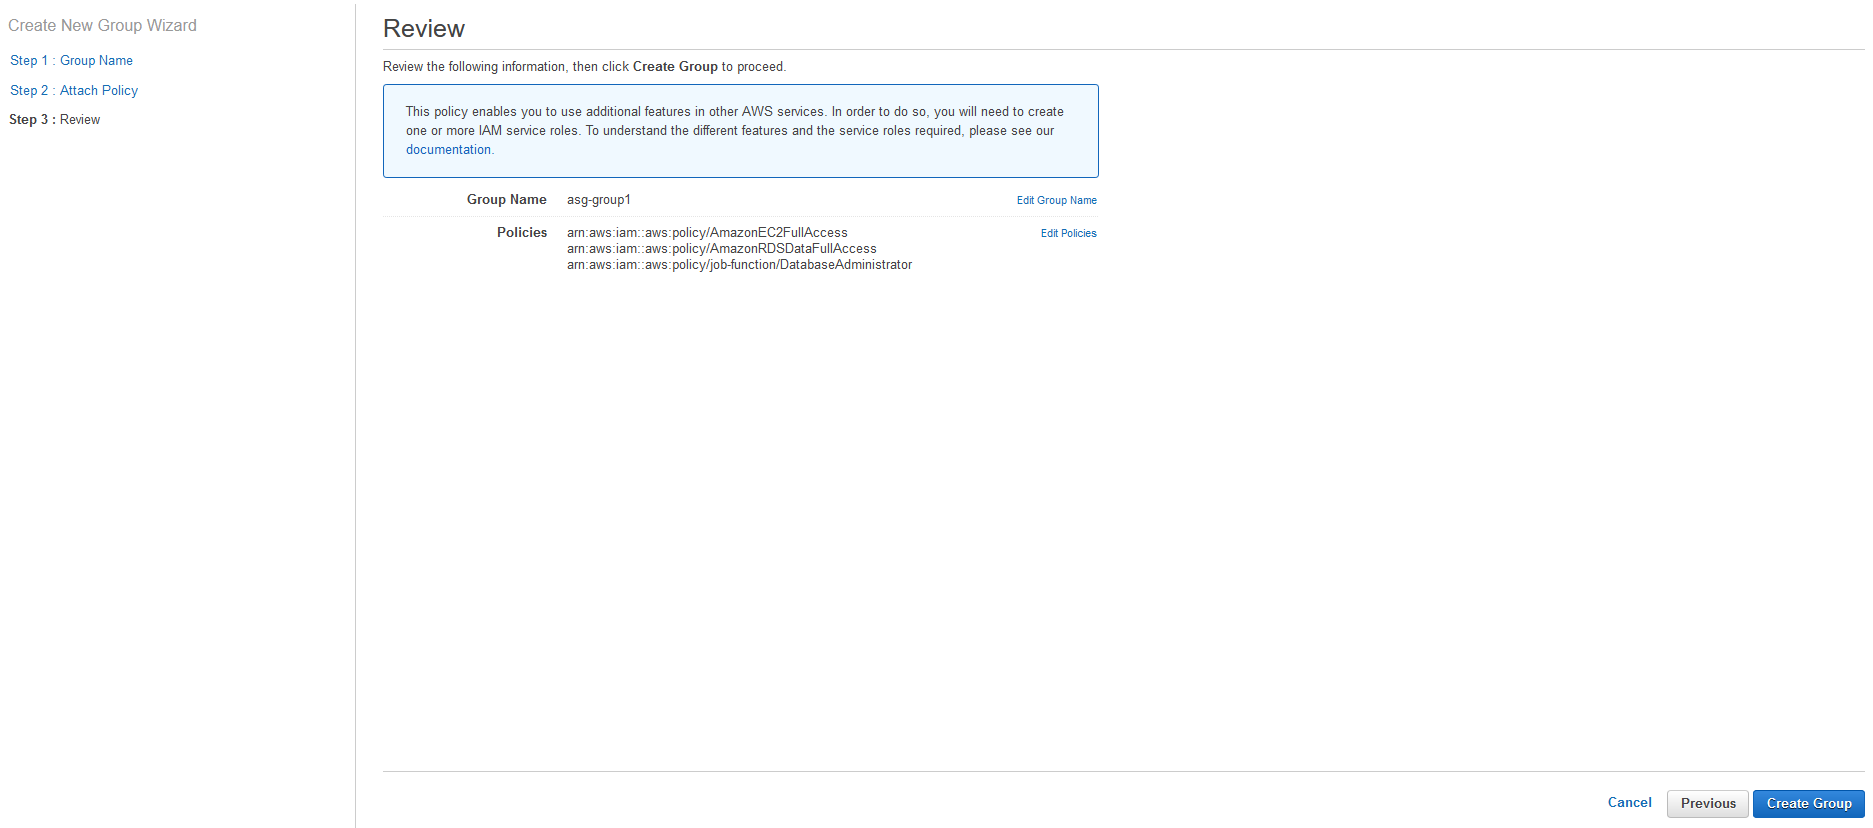The width and height of the screenshot is (1873, 828).
Task: Click the blue Create Group button
Action: tap(1808, 803)
